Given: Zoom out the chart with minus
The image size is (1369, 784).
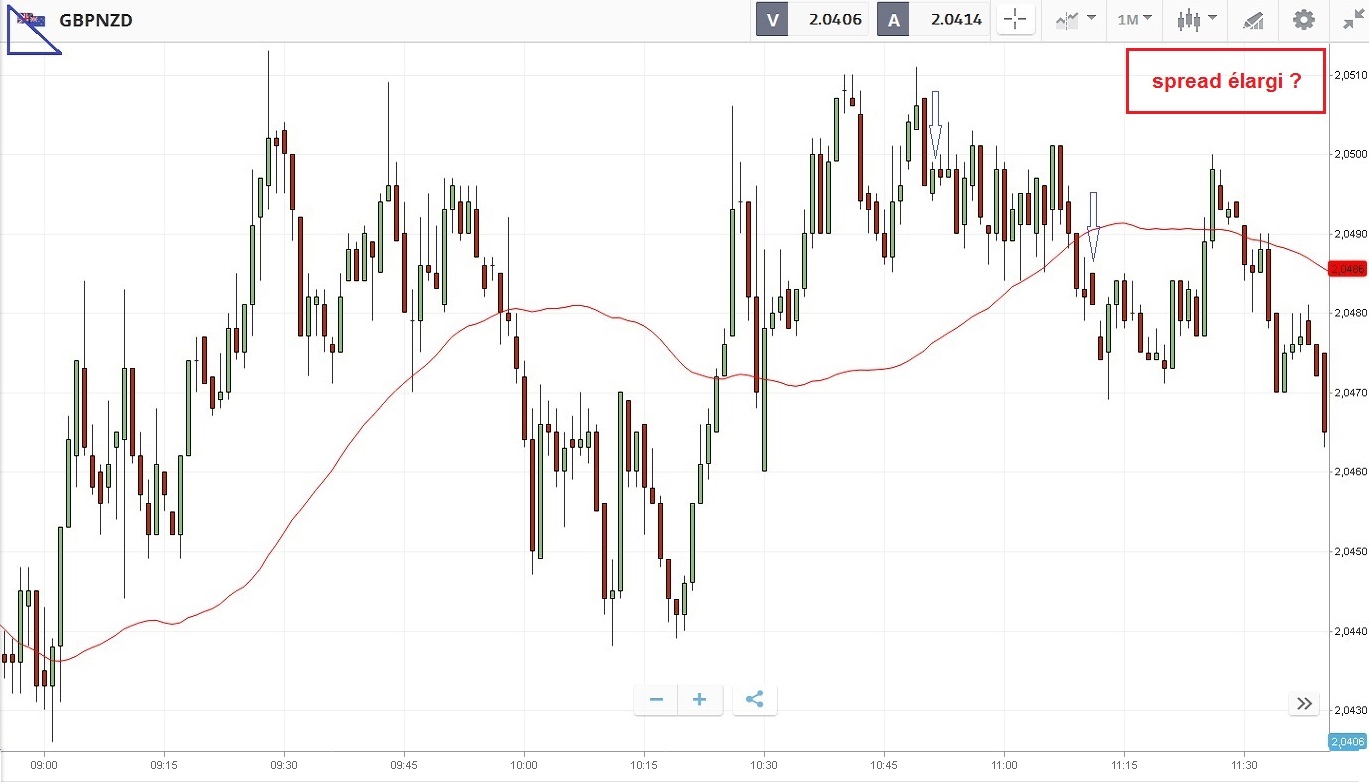Looking at the screenshot, I should click(656, 700).
